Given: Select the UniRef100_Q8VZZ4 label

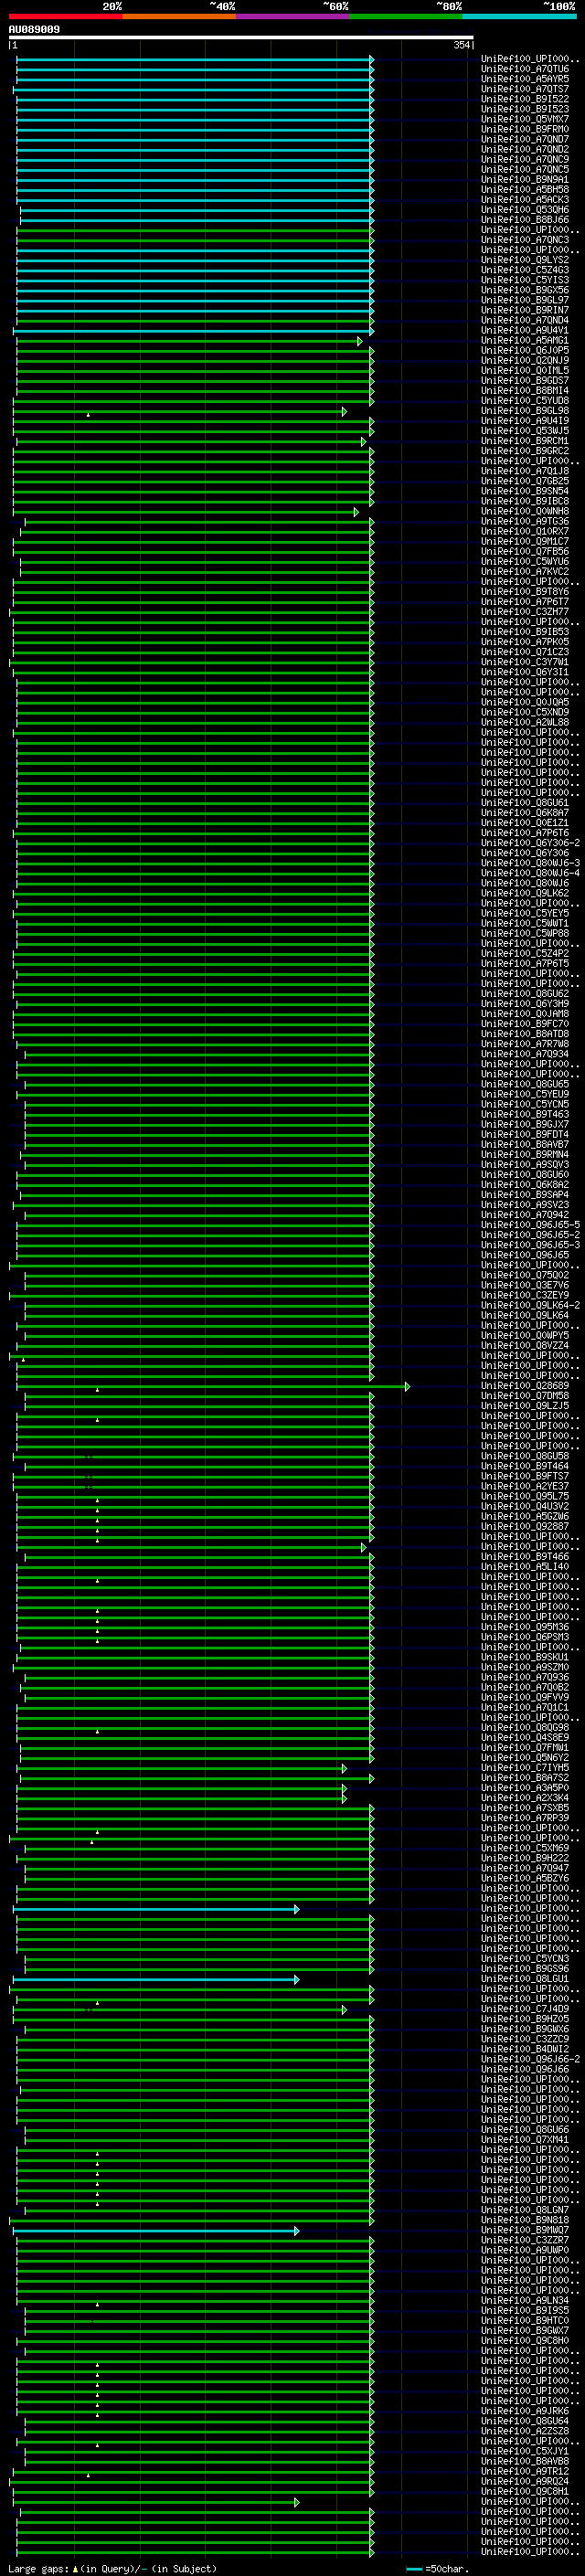Looking at the screenshot, I should pyautogui.click(x=525, y=1345).
